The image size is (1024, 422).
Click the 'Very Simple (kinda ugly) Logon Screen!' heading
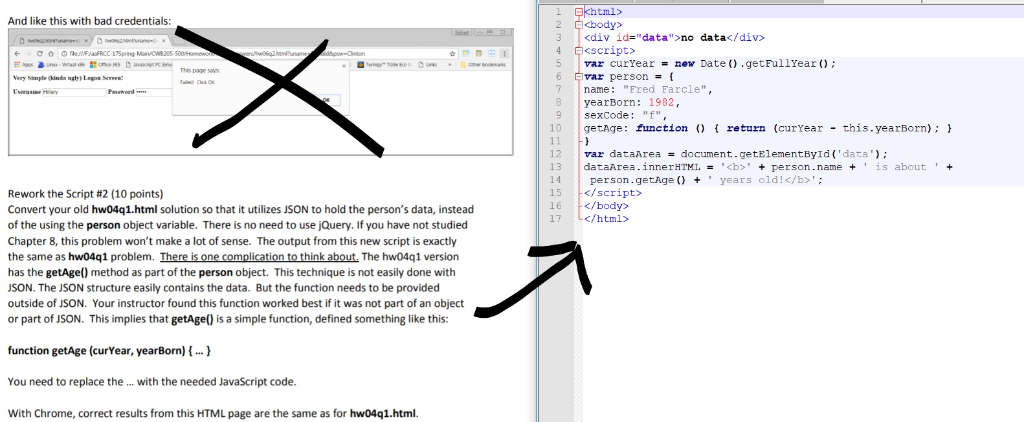68,78
